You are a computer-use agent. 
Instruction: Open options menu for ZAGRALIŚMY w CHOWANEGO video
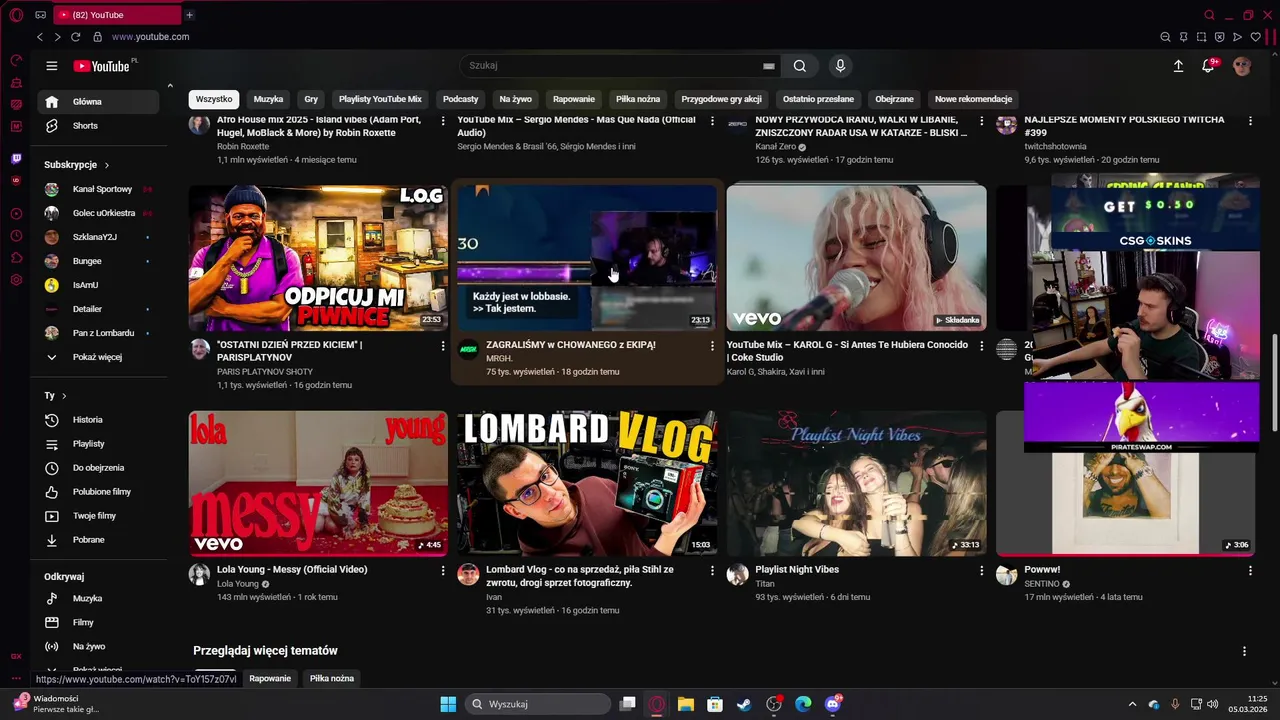712,346
